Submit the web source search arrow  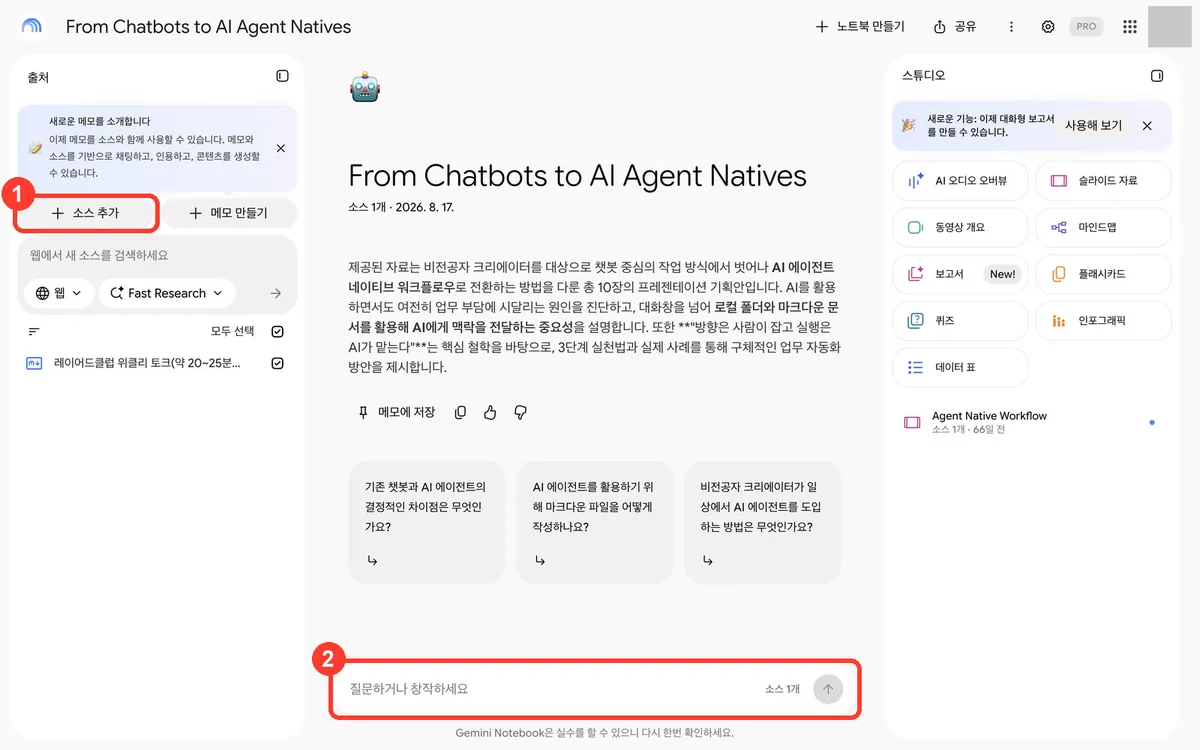point(276,293)
